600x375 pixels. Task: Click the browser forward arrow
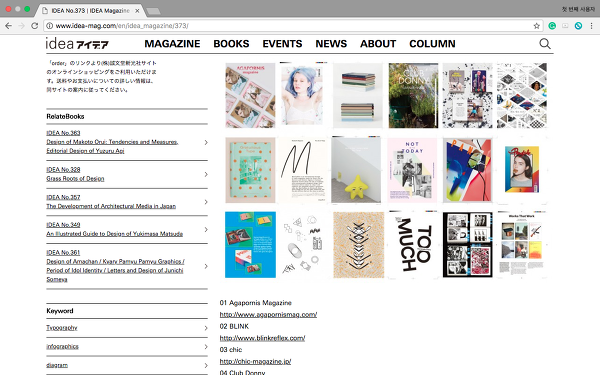pos(21,26)
